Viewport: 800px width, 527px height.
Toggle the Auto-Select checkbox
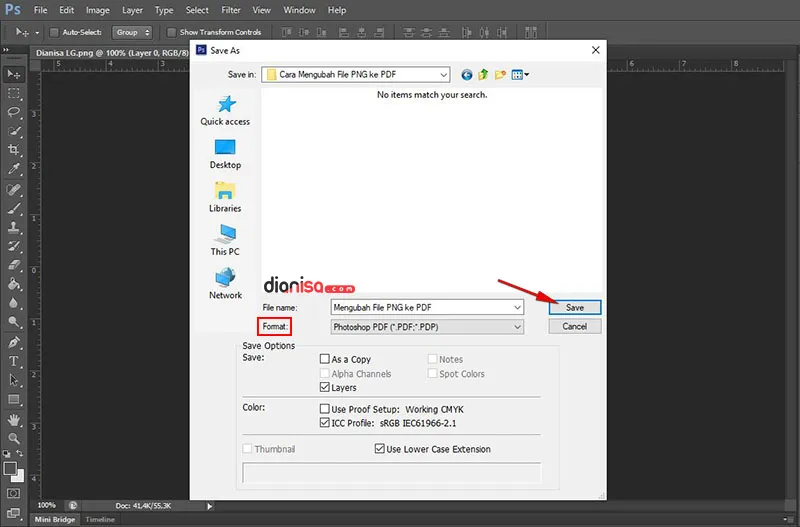[54, 32]
